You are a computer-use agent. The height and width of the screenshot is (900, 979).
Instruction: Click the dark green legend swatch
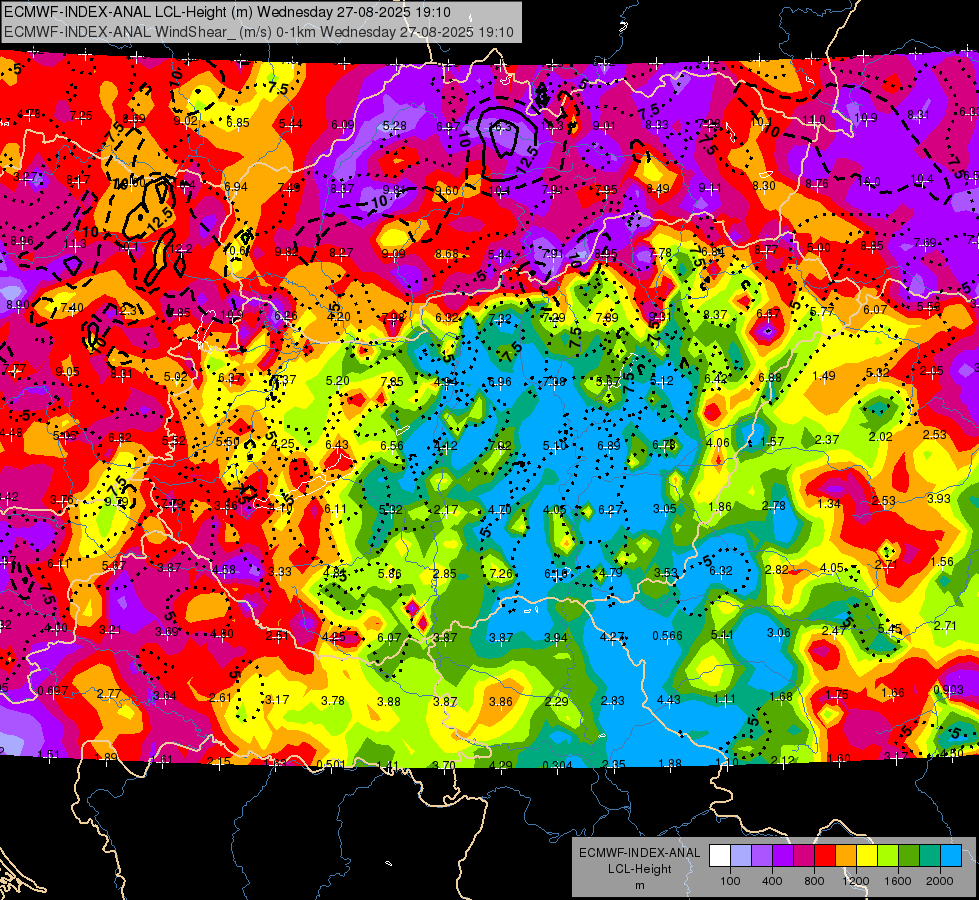(909, 856)
